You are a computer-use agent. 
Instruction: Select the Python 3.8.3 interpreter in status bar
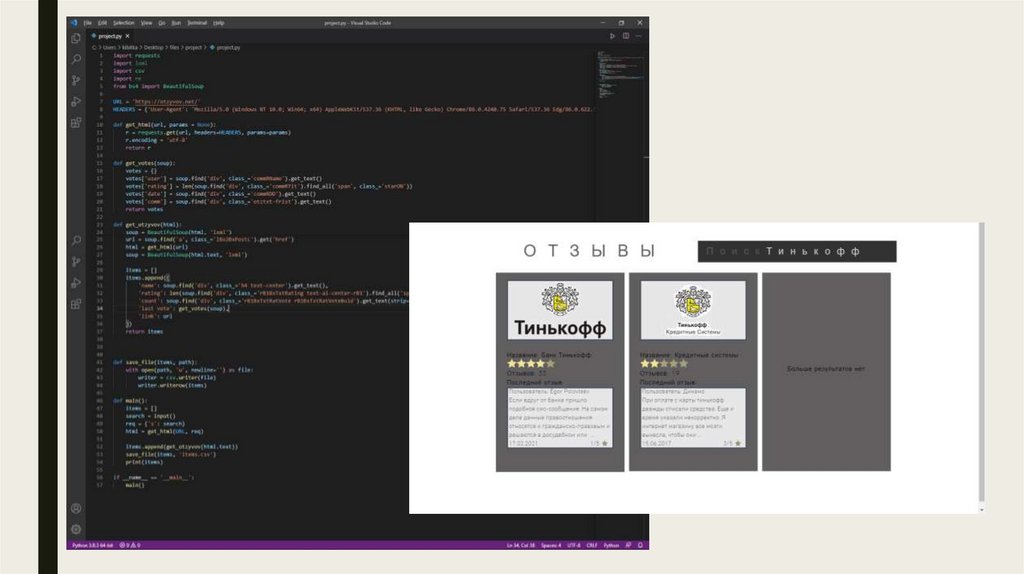94,545
